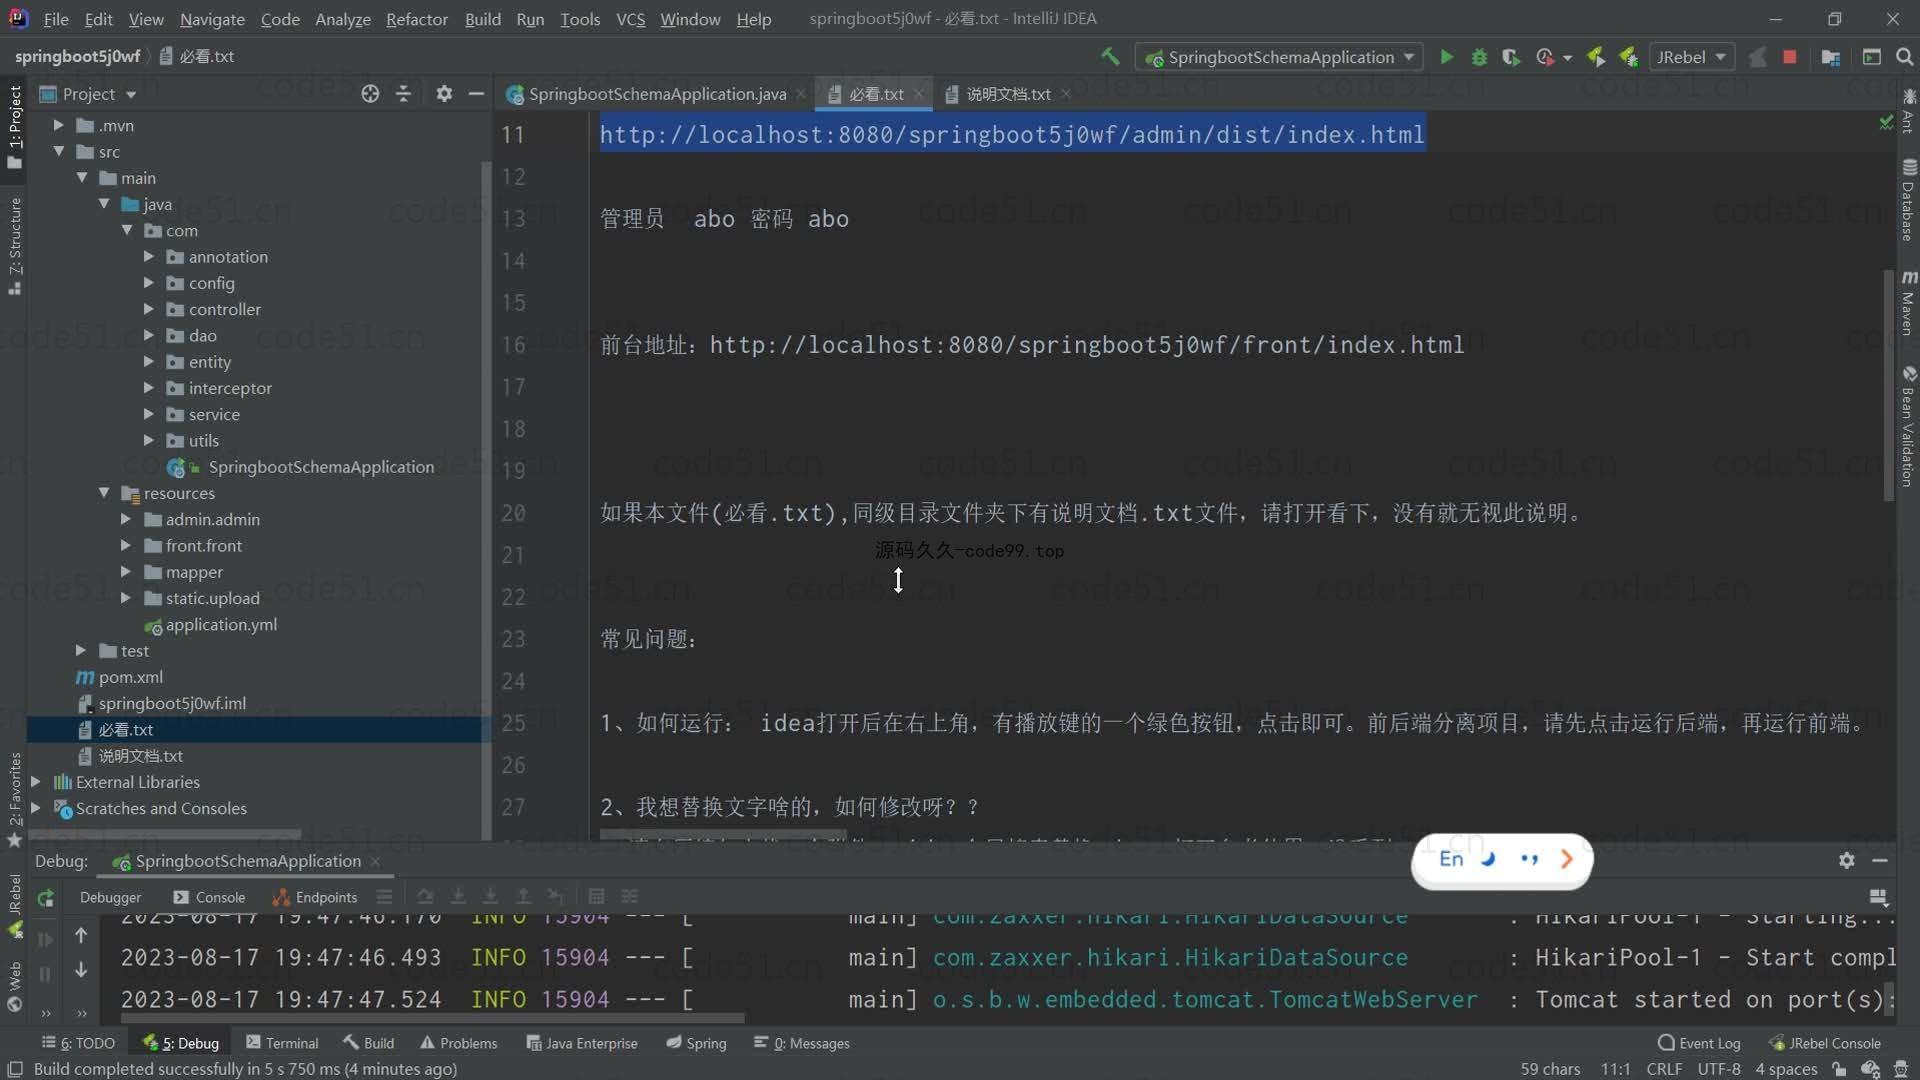
Task: Toggle moon mode in floating IME bar
Action: pos(1488,859)
